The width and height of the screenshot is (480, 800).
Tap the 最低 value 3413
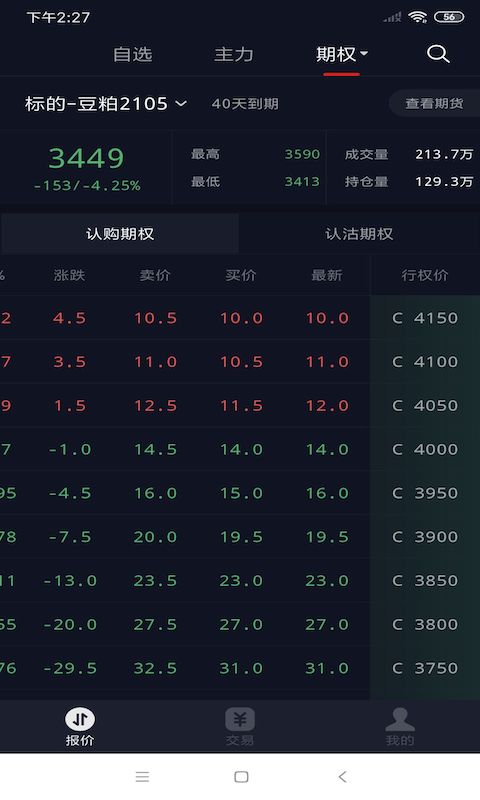tap(302, 182)
